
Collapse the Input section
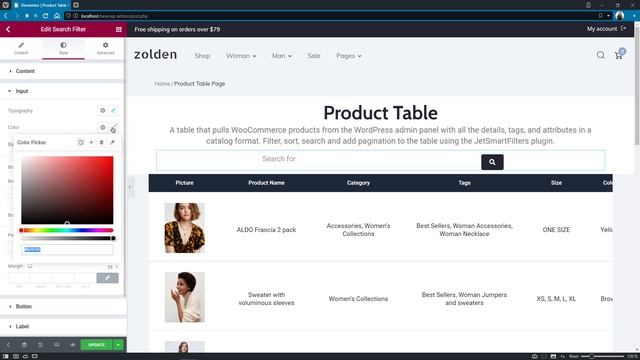62,91
